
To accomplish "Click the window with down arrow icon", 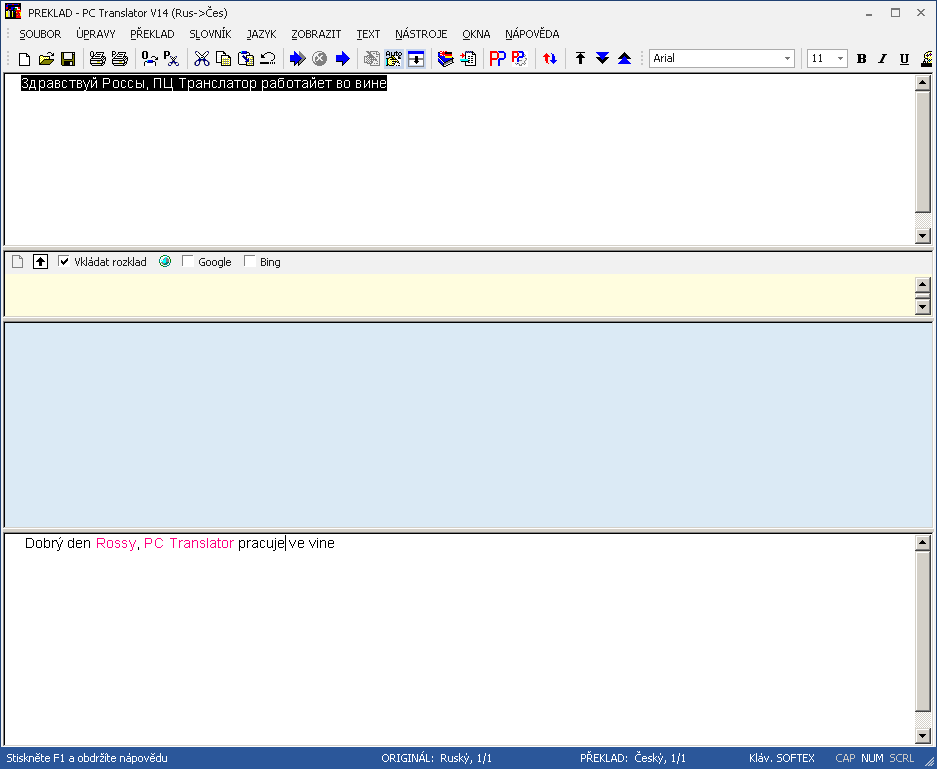I will pos(416,59).
